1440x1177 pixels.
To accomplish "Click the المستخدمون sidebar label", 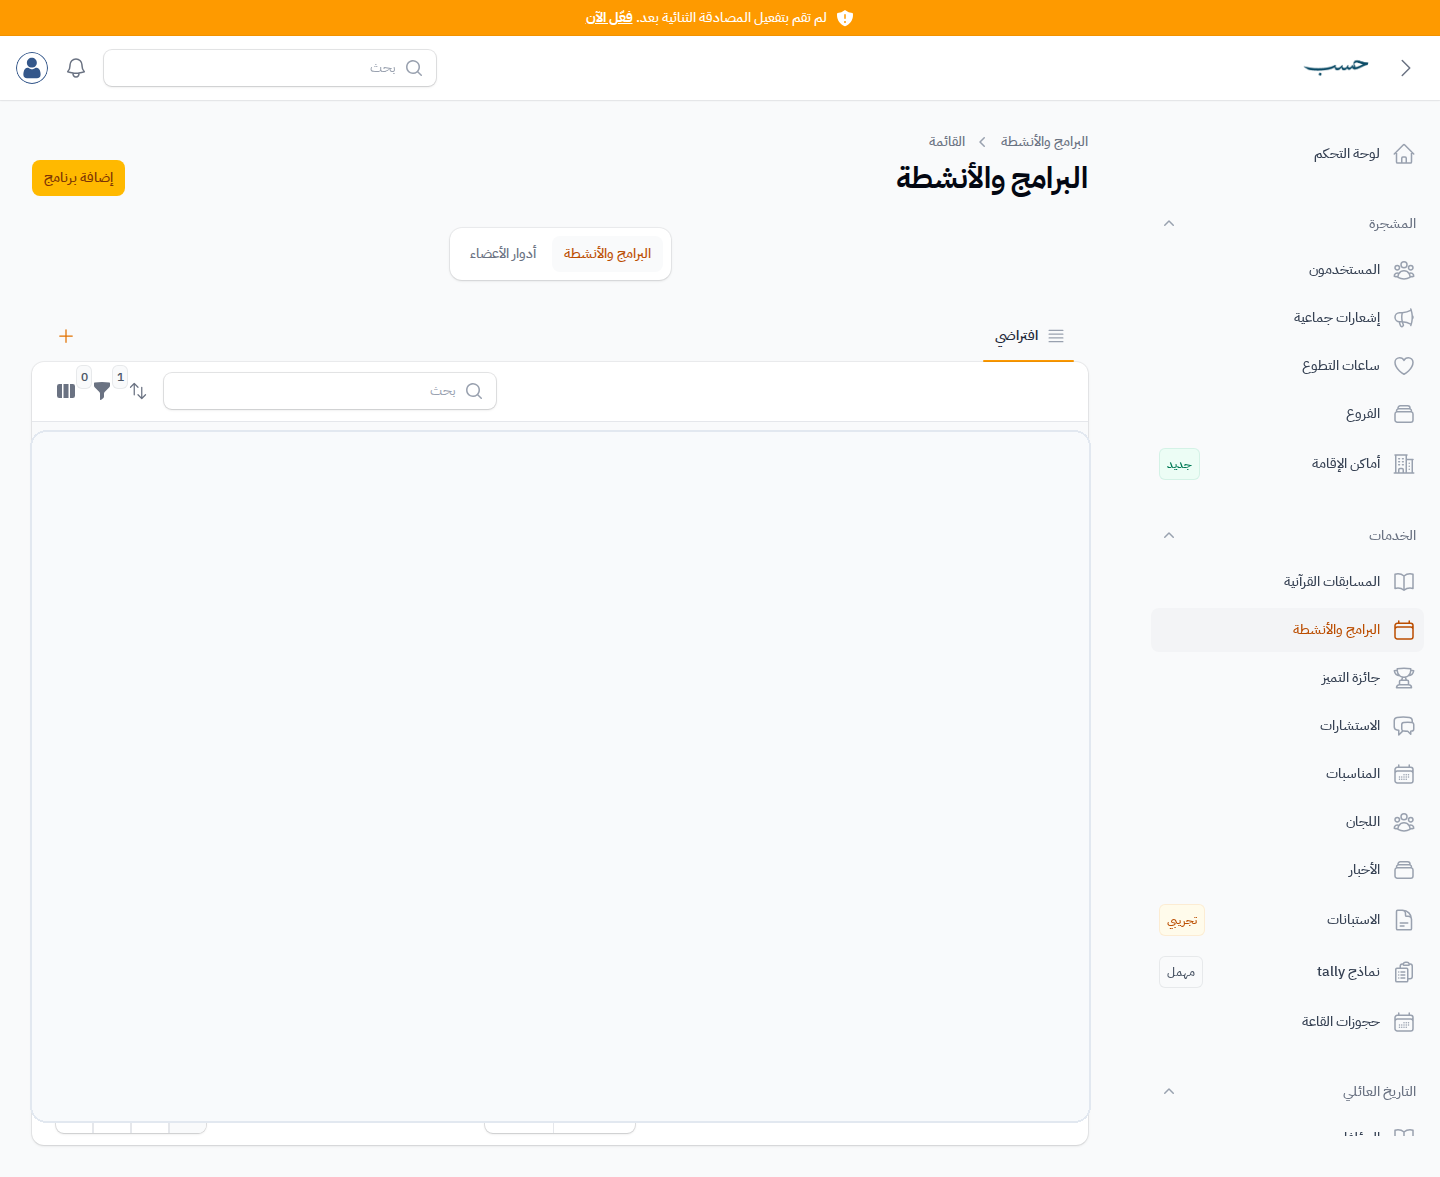I will click(1344, 270).
